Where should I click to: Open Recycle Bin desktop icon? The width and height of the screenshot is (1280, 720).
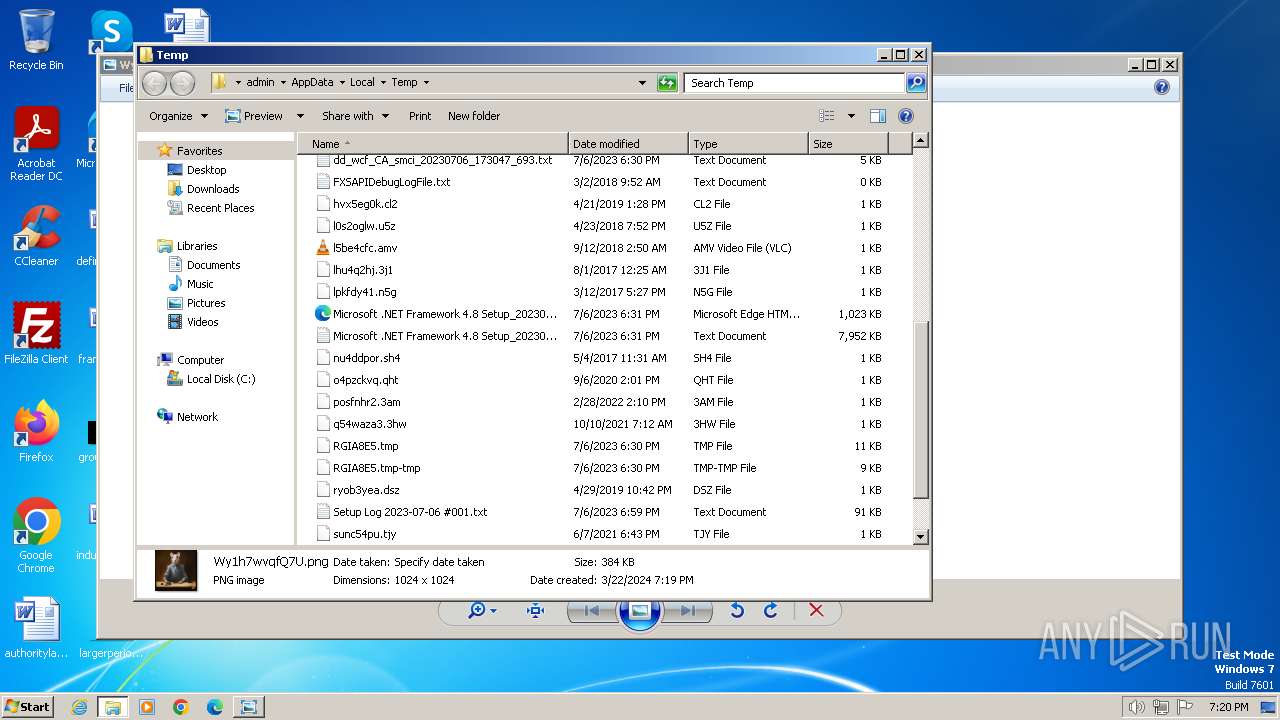tap(36, 40)
